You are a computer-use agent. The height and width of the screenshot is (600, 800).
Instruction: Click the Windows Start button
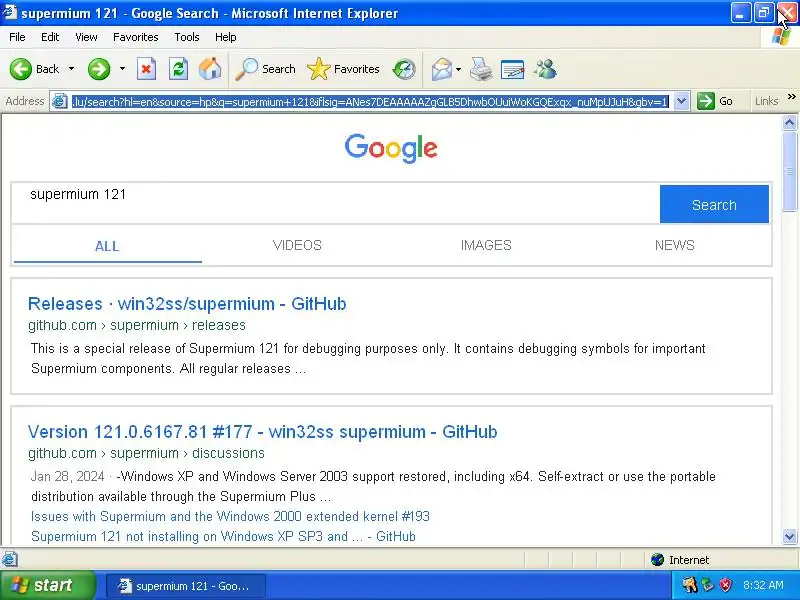tap(47, 585)
